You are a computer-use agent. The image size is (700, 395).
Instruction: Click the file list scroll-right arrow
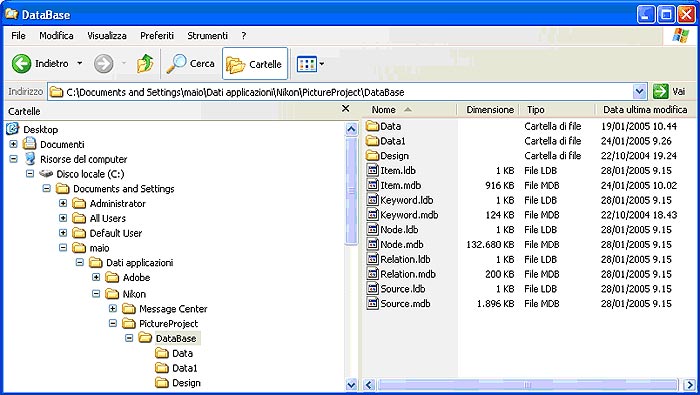coord(690,384)
